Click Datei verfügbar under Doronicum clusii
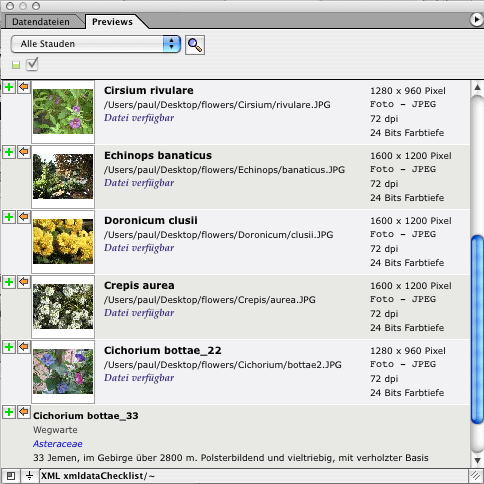Viewport: 484px width, 484px height. tap(139, 248)
